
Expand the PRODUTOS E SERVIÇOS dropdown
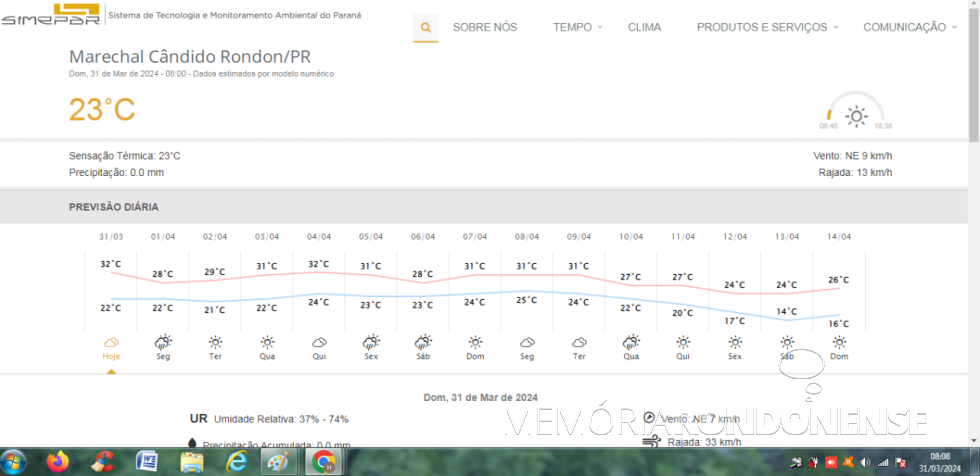[x=767, y=27]
